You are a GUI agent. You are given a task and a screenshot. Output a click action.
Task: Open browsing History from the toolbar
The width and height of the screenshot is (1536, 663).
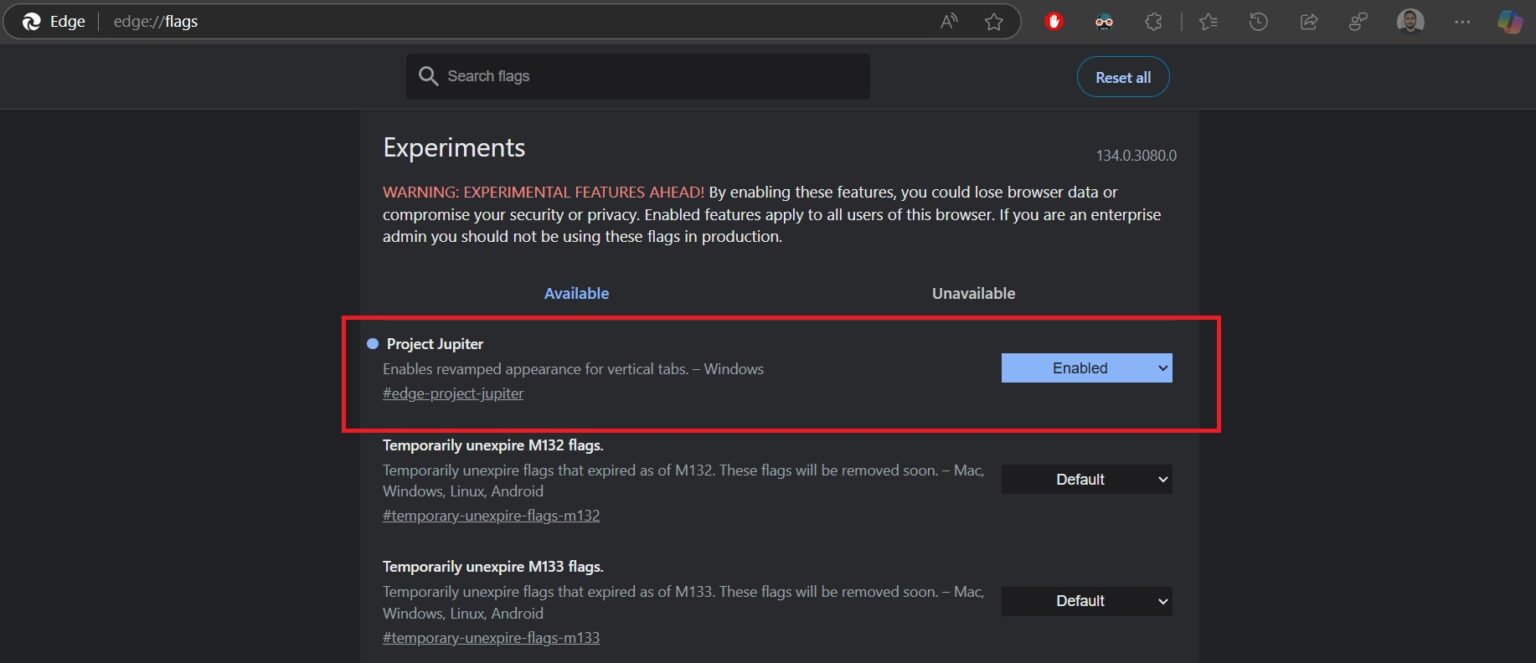[x=1259, y=21]
